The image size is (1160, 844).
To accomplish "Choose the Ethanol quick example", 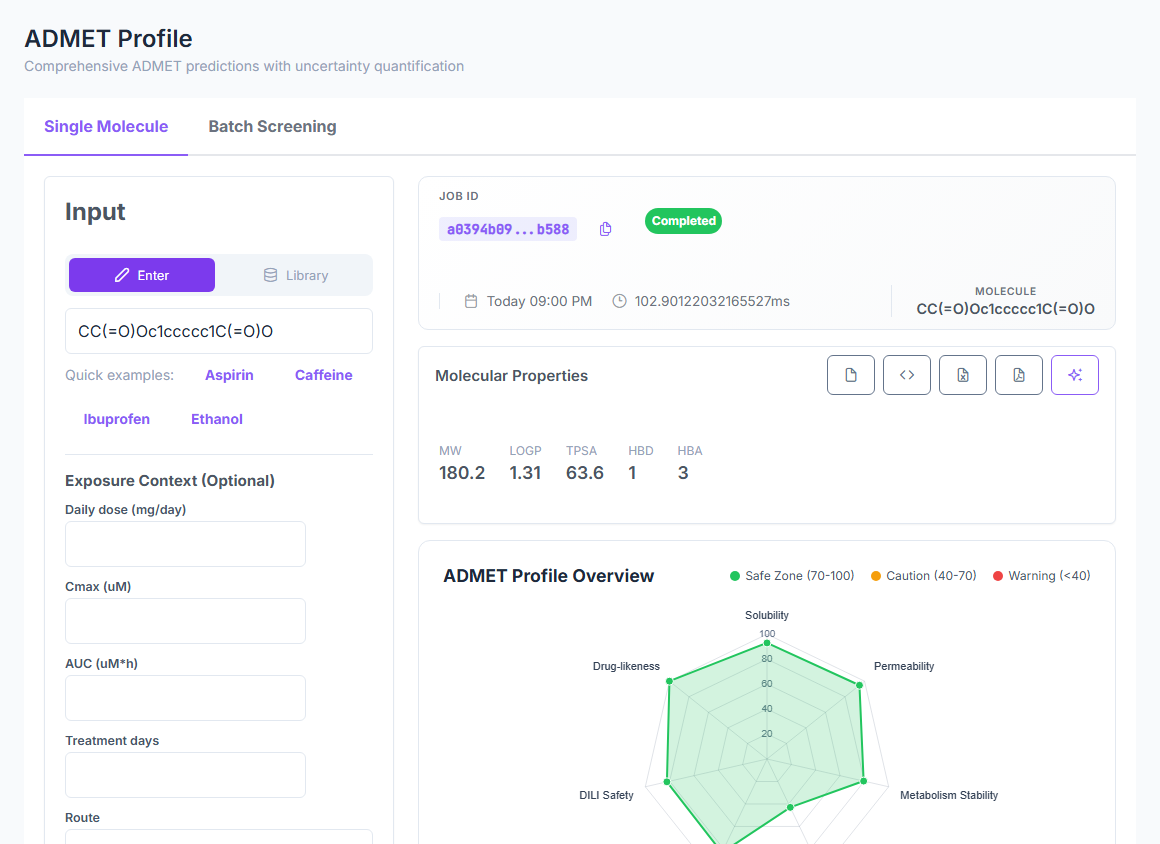I will pyautogui.click(x=217, y=419).
